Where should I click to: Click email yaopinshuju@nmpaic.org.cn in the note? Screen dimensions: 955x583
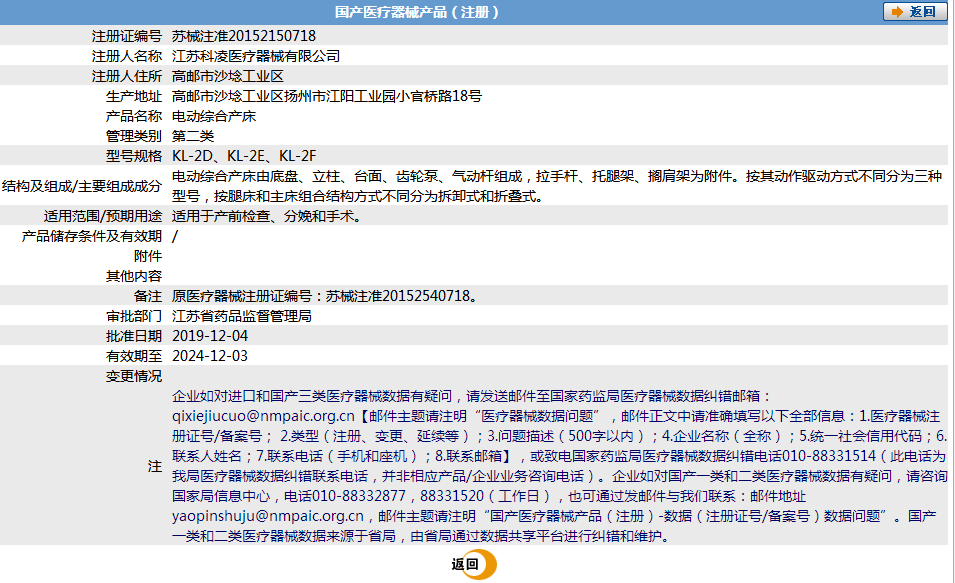pos(268,516)
